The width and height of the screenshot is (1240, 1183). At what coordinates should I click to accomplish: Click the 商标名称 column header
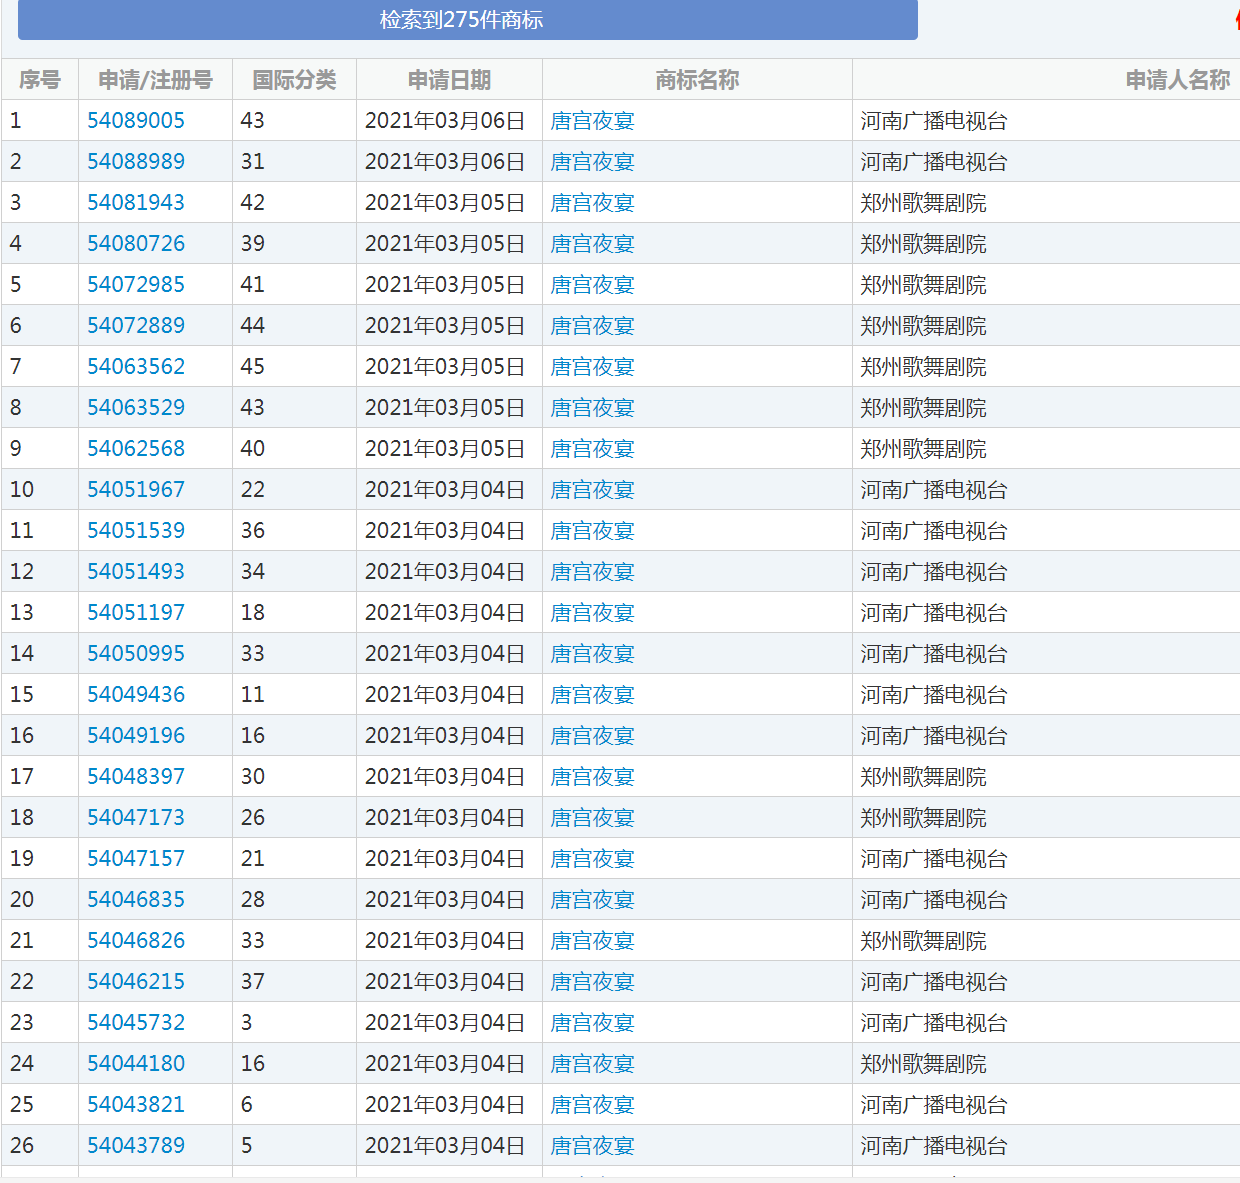697,80
